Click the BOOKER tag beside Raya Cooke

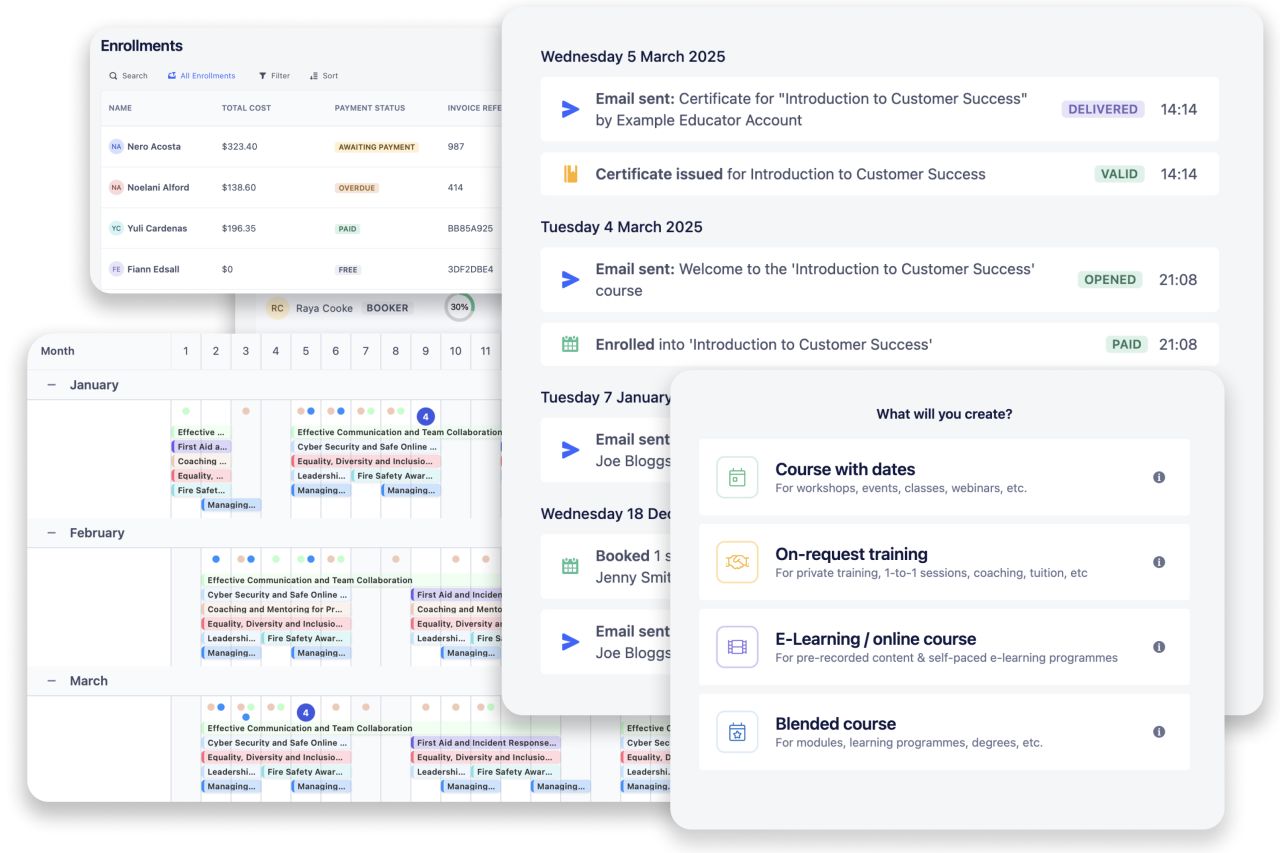point(387,308)
